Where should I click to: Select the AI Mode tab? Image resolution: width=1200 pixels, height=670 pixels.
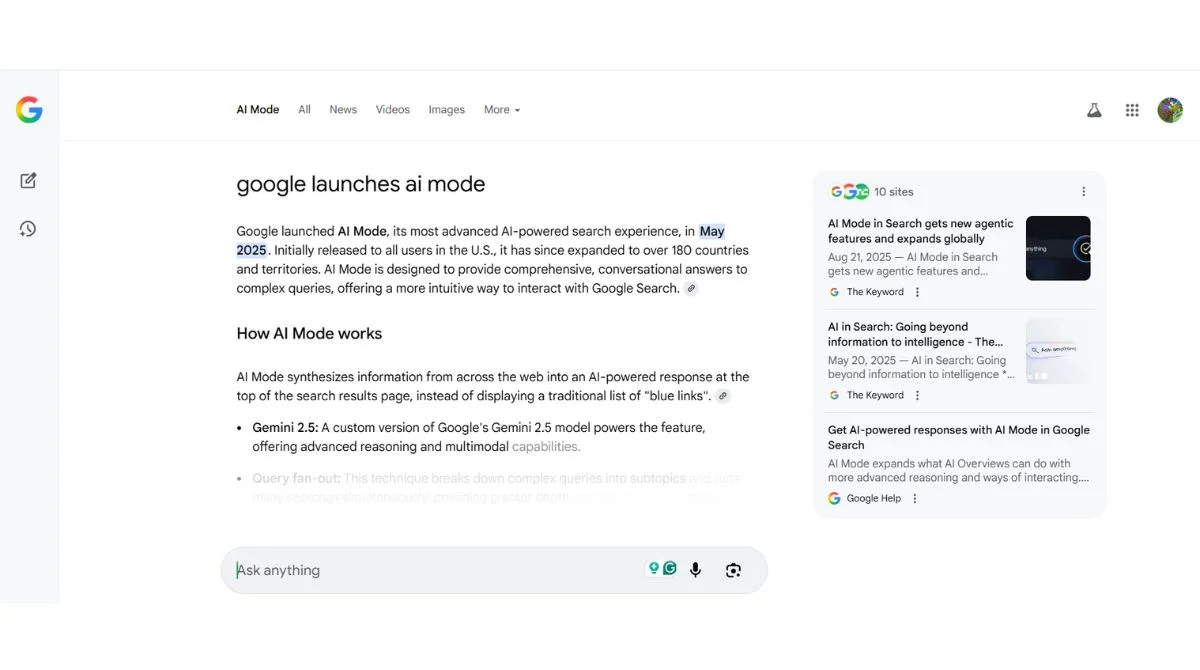click(x=258, y=110)
